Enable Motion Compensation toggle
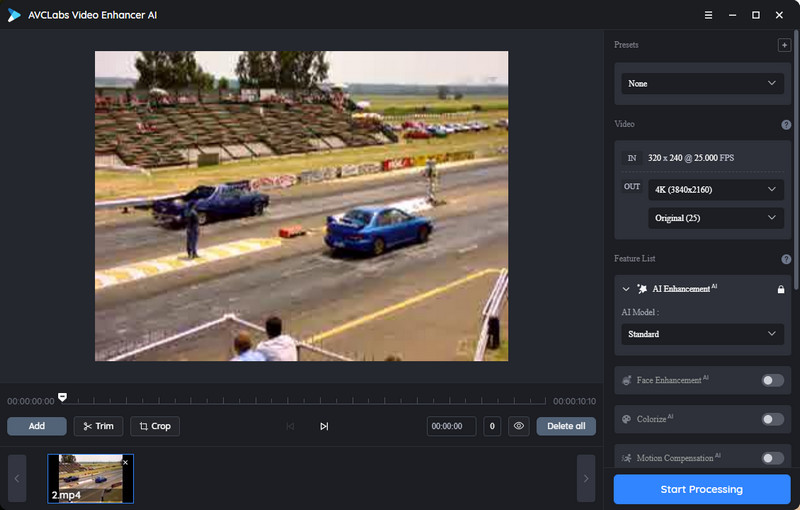The width and height of the screenshot is (800, 510). point(772,458)
